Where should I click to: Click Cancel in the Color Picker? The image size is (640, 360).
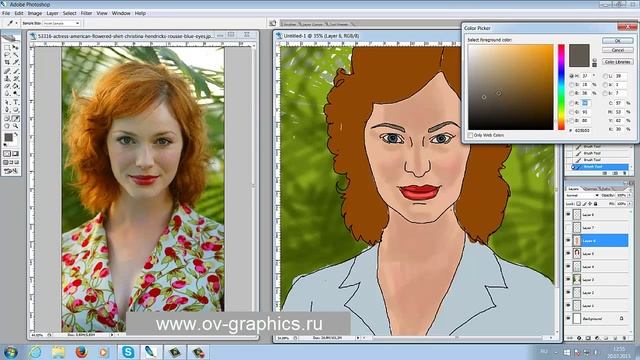click(x=618, y=50)
